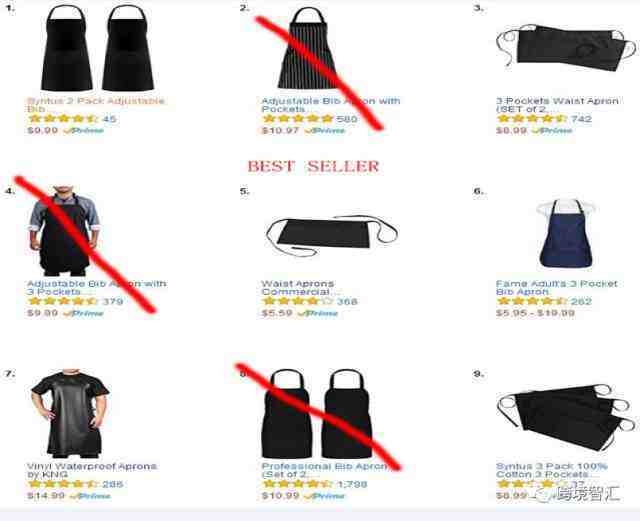The image size is (640, 521).
Task: Open Fame Adults 3 Pocket Bib Apron link
Action: tap(557, 287)
